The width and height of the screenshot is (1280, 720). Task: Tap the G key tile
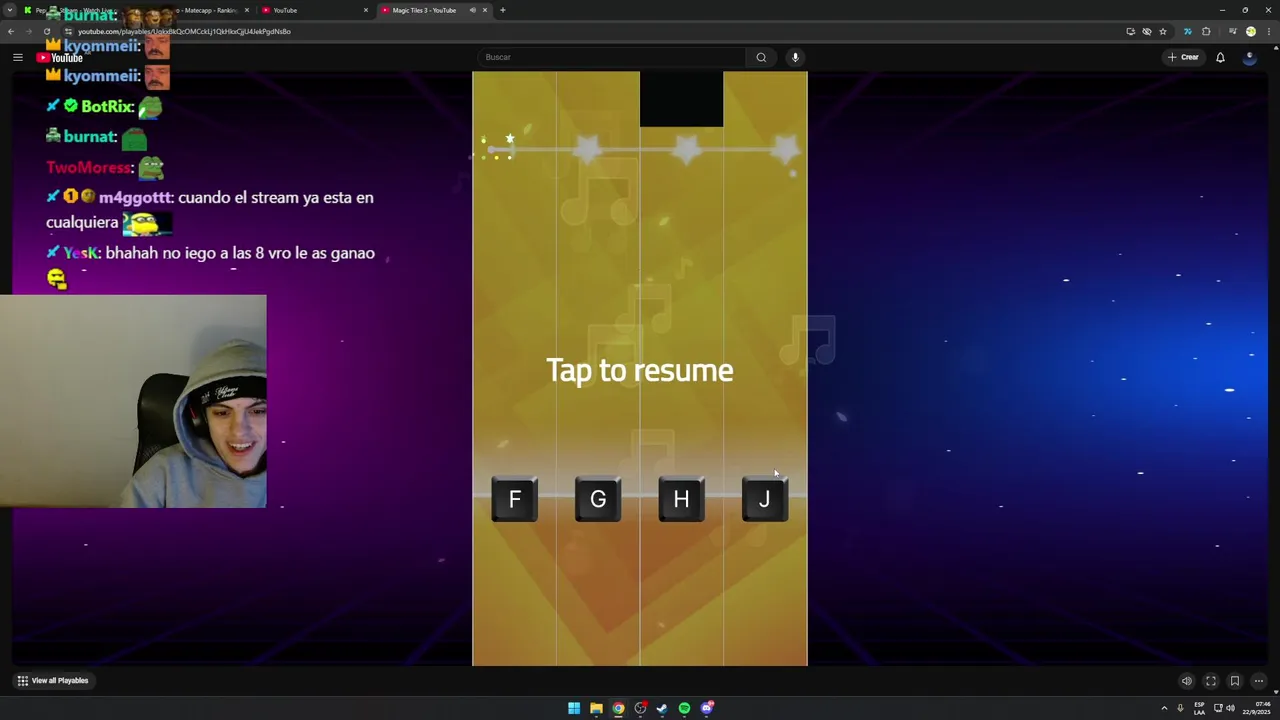tap(598, 499)
